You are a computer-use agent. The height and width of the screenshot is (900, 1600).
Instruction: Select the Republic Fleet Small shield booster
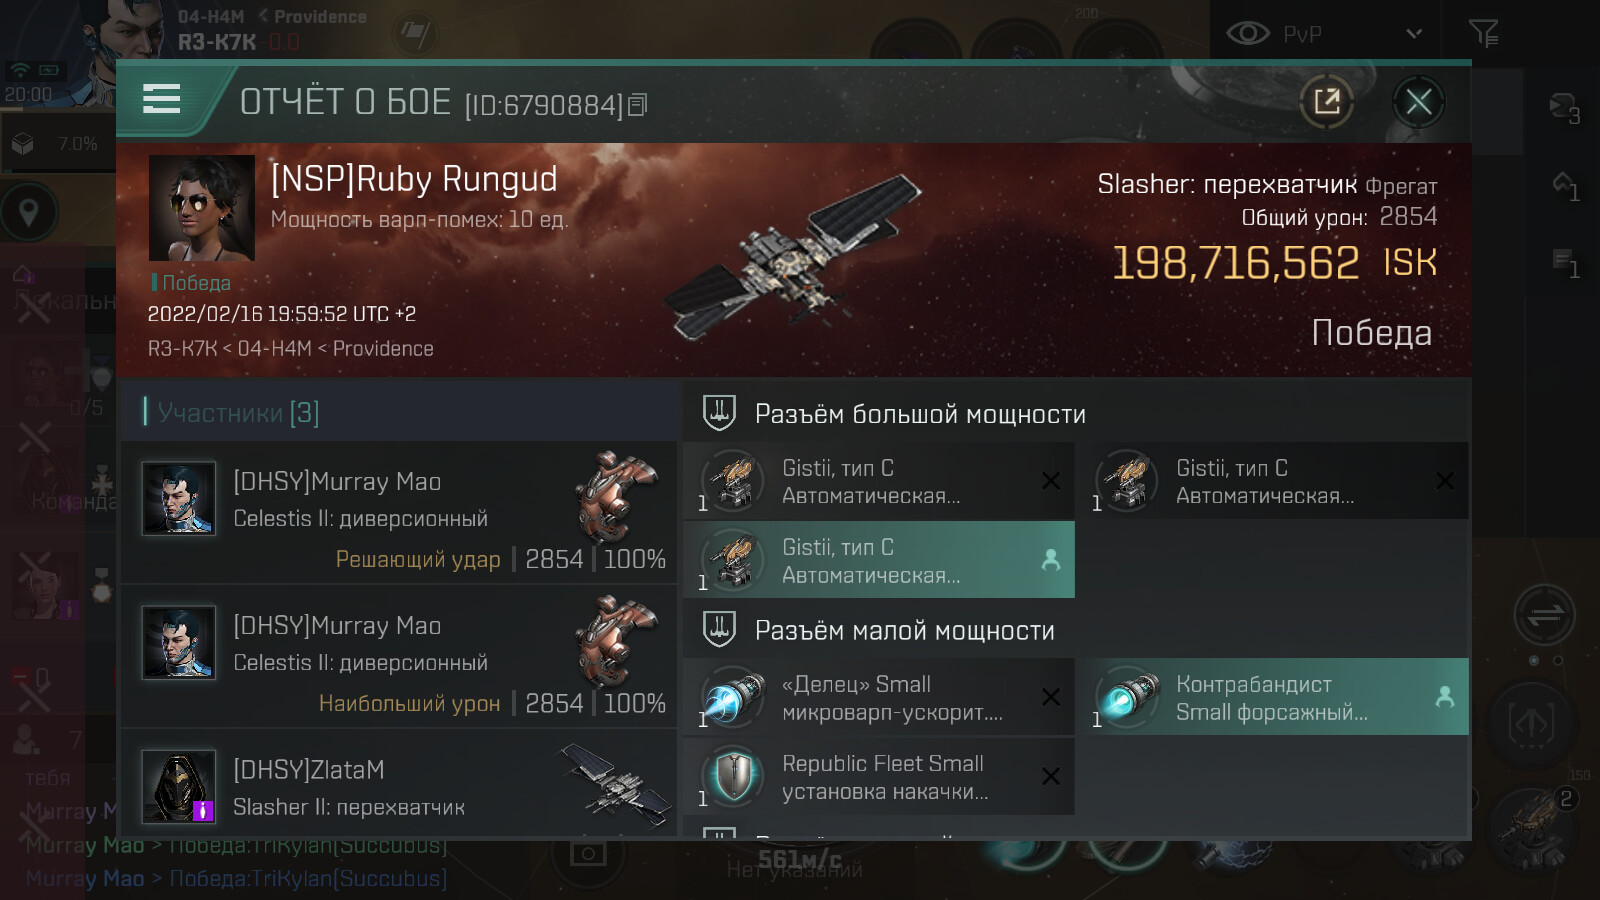[878, 776]
